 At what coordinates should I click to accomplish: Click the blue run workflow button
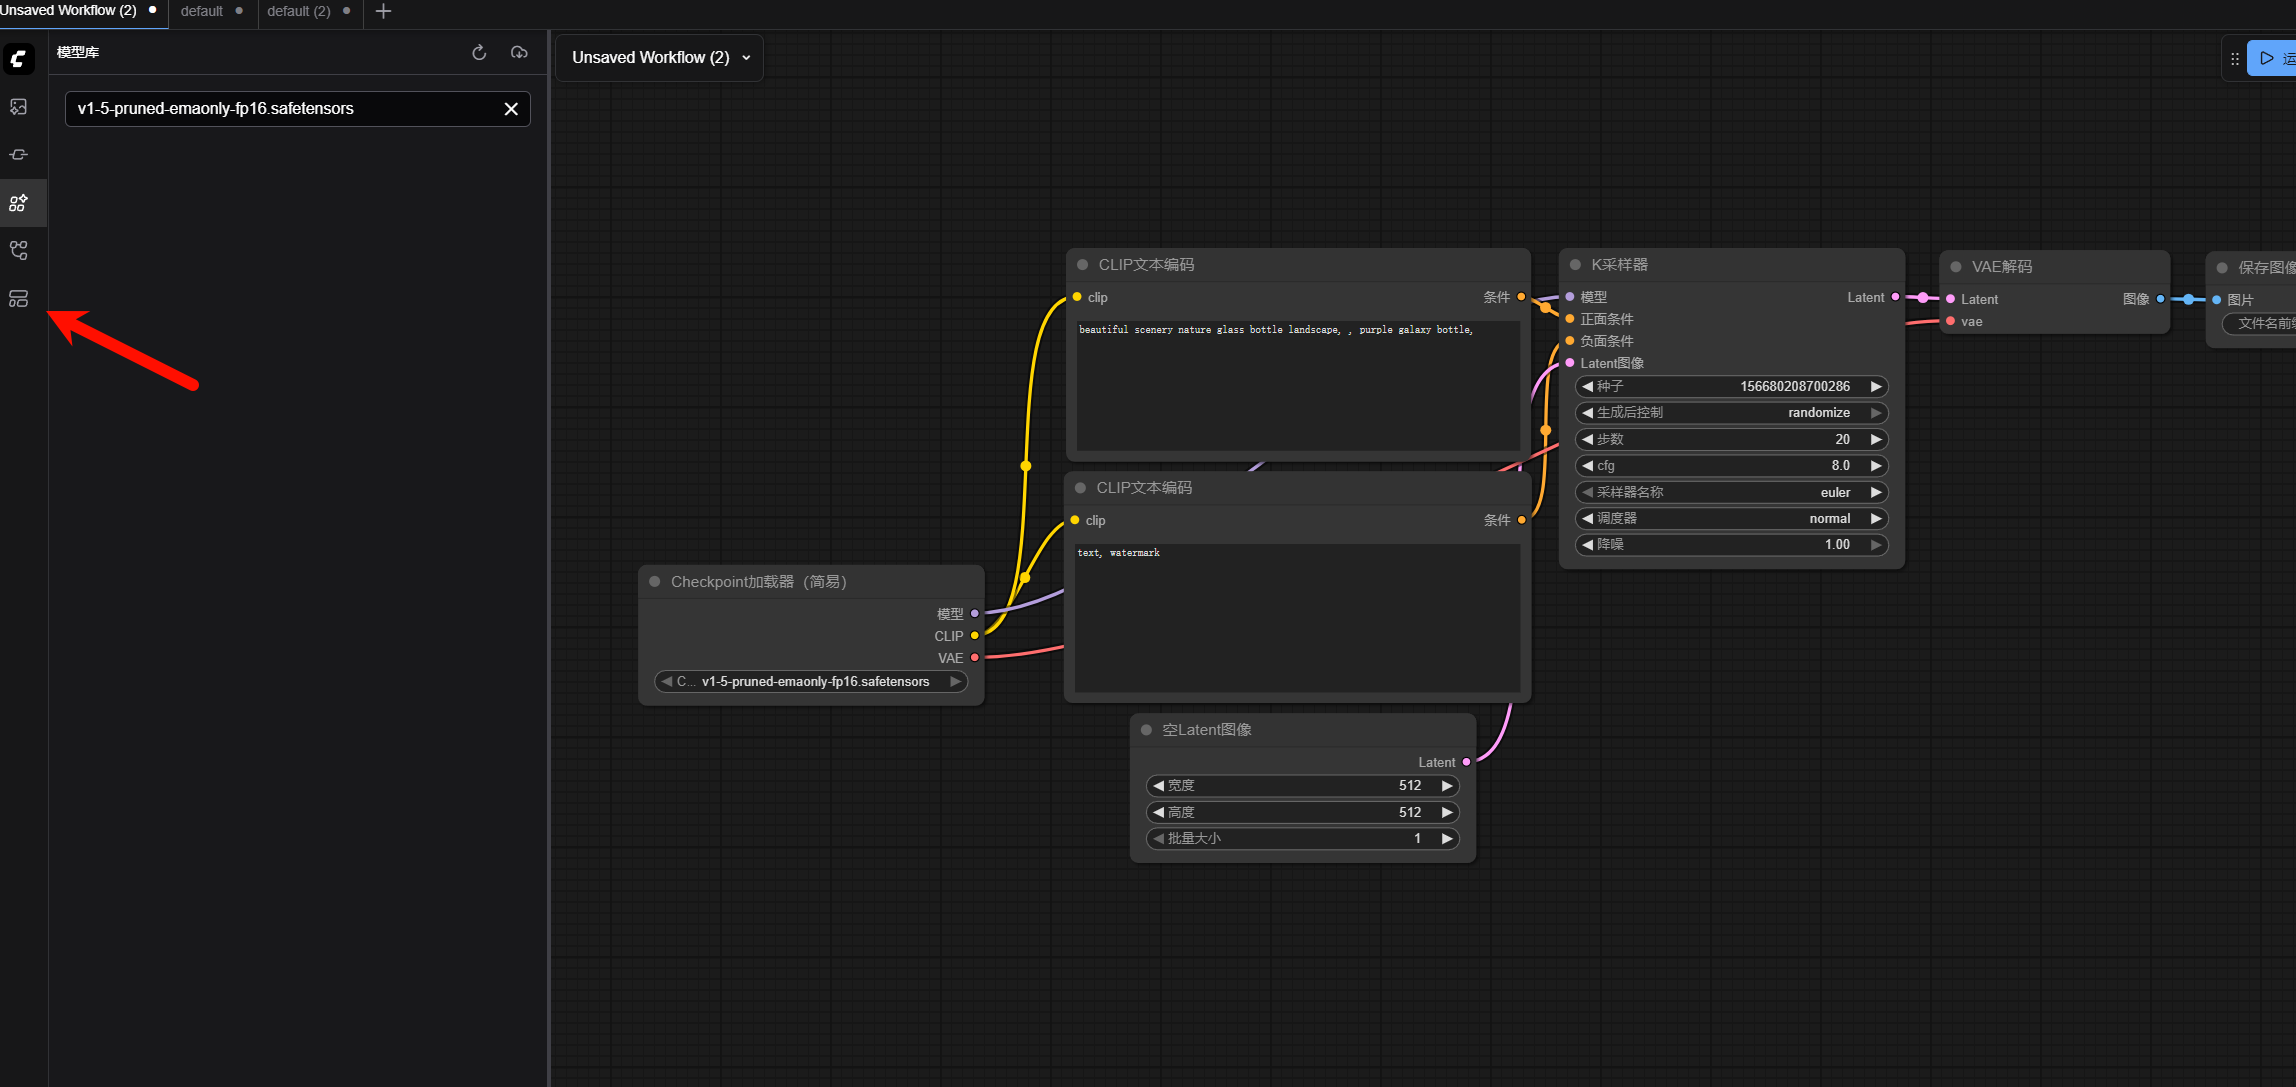click(x=2272, y=58)
